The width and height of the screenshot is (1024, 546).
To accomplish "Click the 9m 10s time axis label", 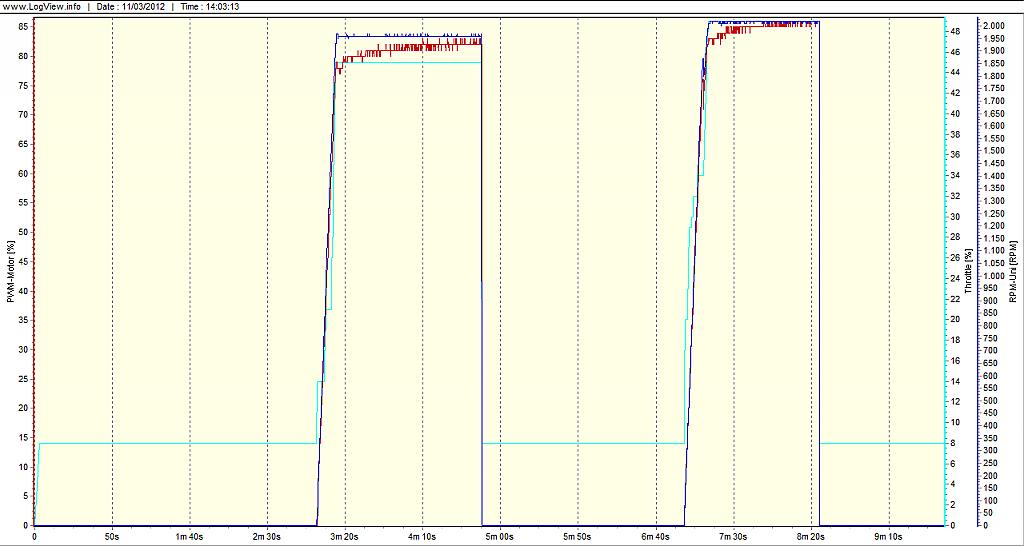I will click(885, 537).
